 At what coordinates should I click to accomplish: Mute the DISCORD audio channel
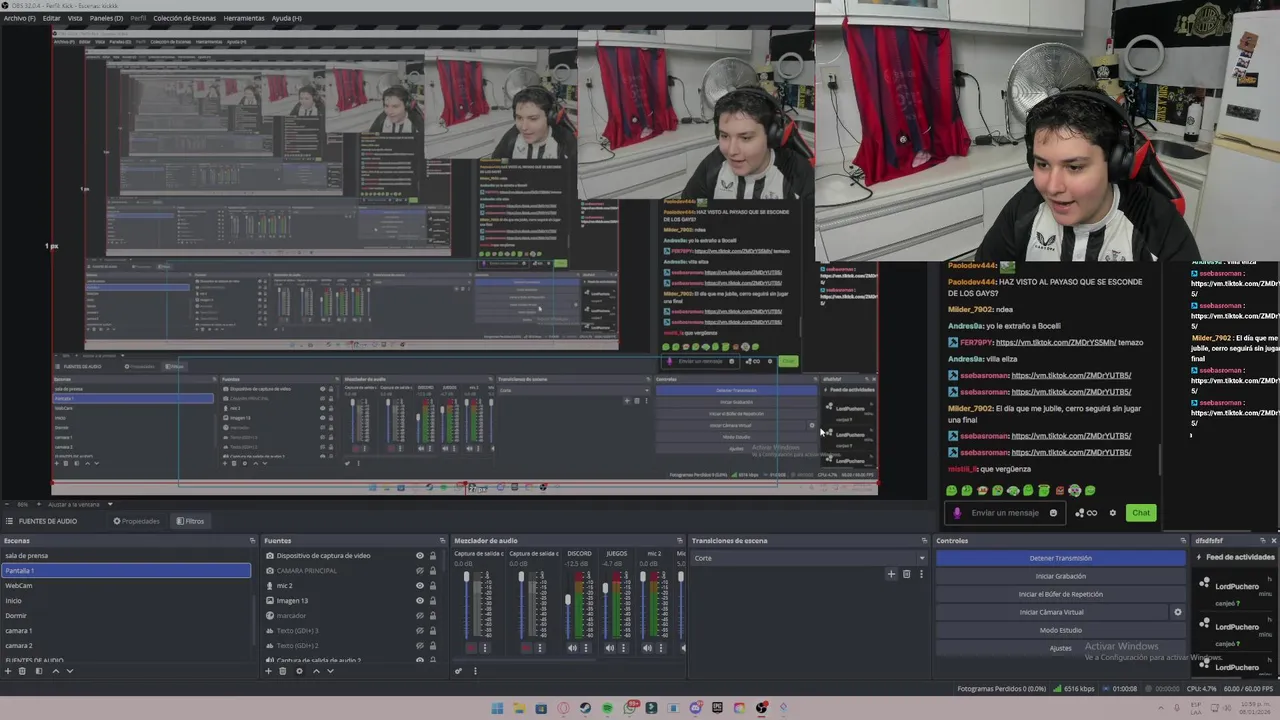(x=572, y=648)
